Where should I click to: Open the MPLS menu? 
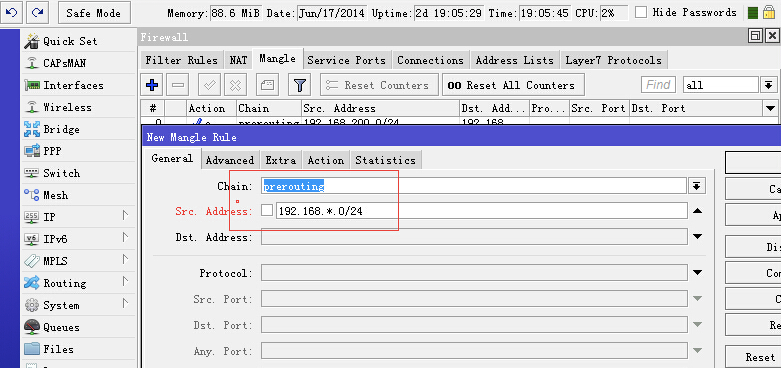[x=78, y=261]
